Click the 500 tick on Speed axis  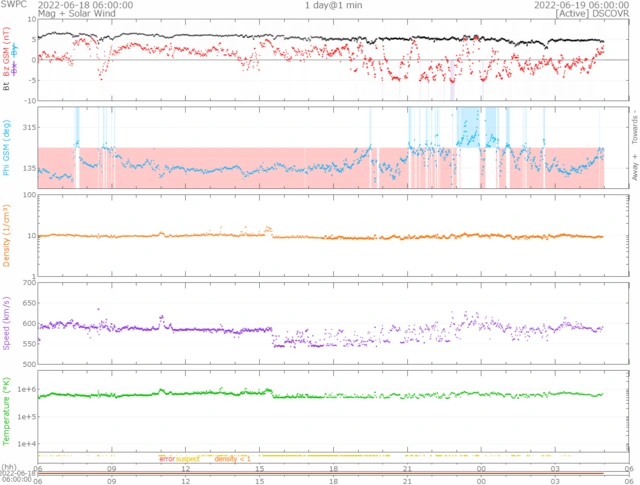[x=30, y=364]
